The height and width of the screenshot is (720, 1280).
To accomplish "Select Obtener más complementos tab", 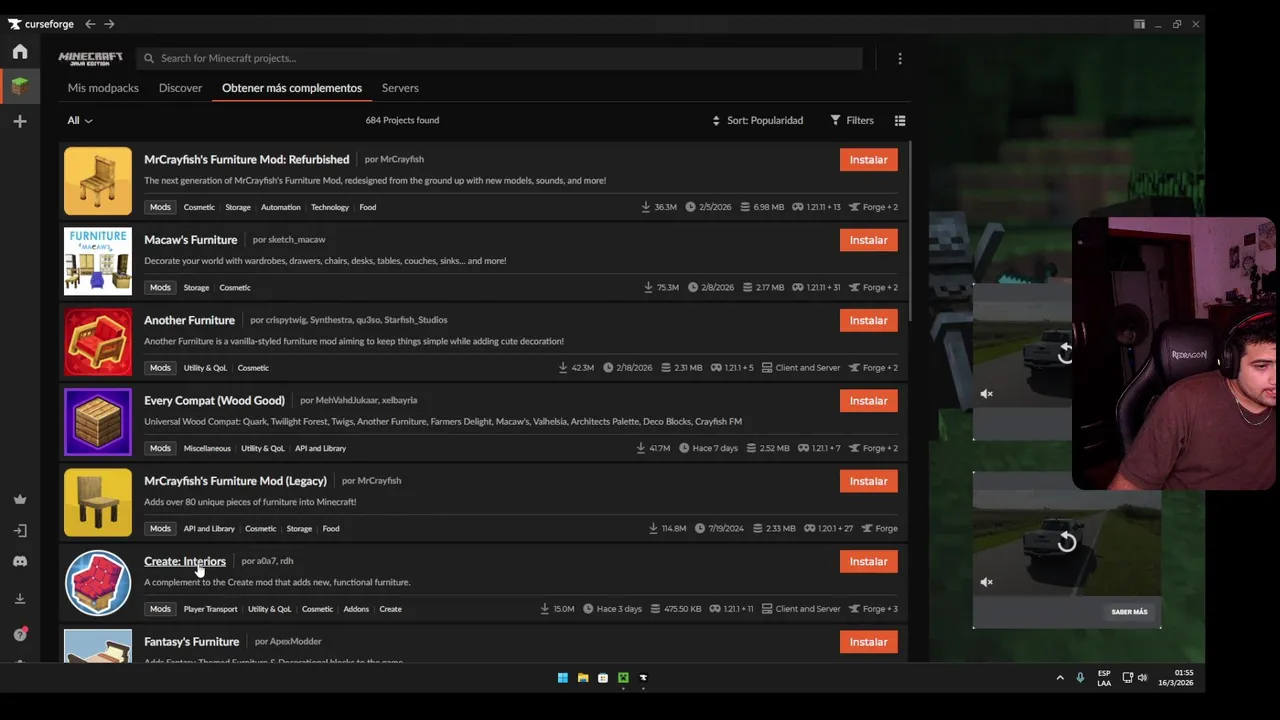I will [292, 88].
